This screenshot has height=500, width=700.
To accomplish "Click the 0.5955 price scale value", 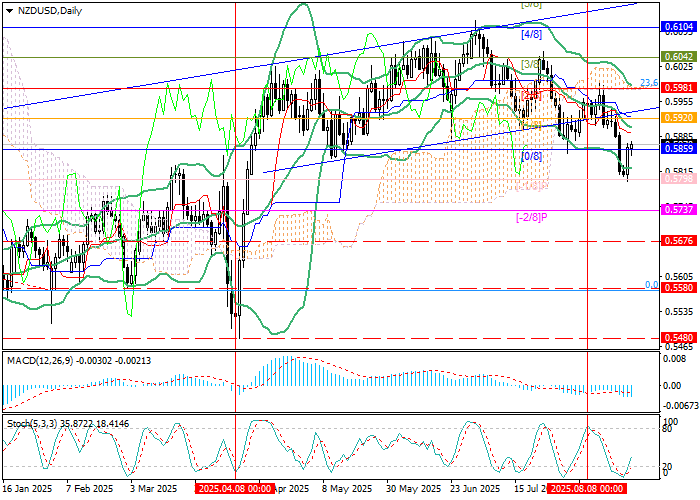I will coord(678,101).
